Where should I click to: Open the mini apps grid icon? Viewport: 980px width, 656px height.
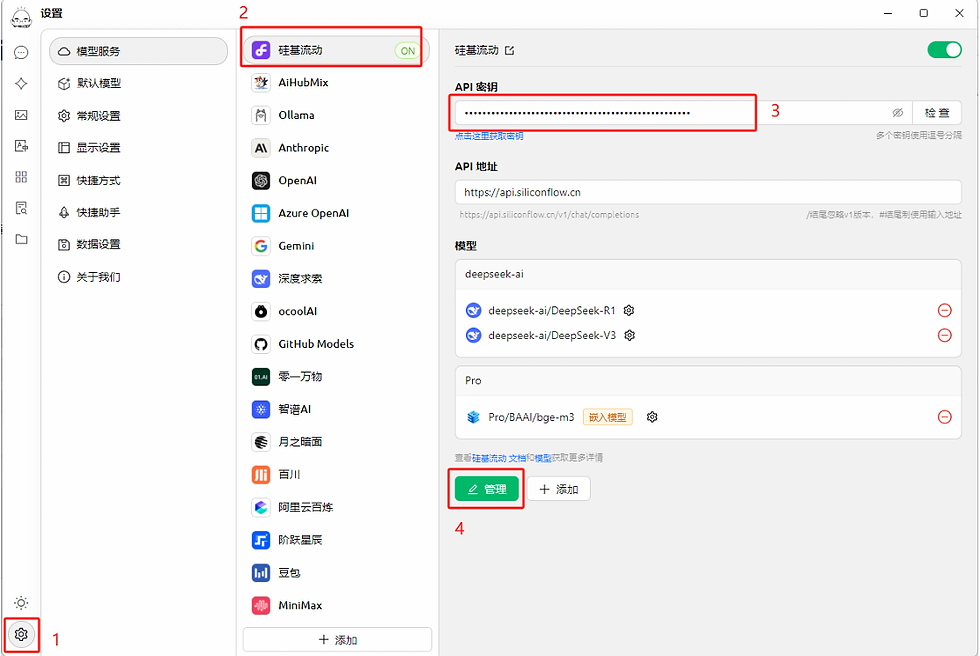(21, 177)
